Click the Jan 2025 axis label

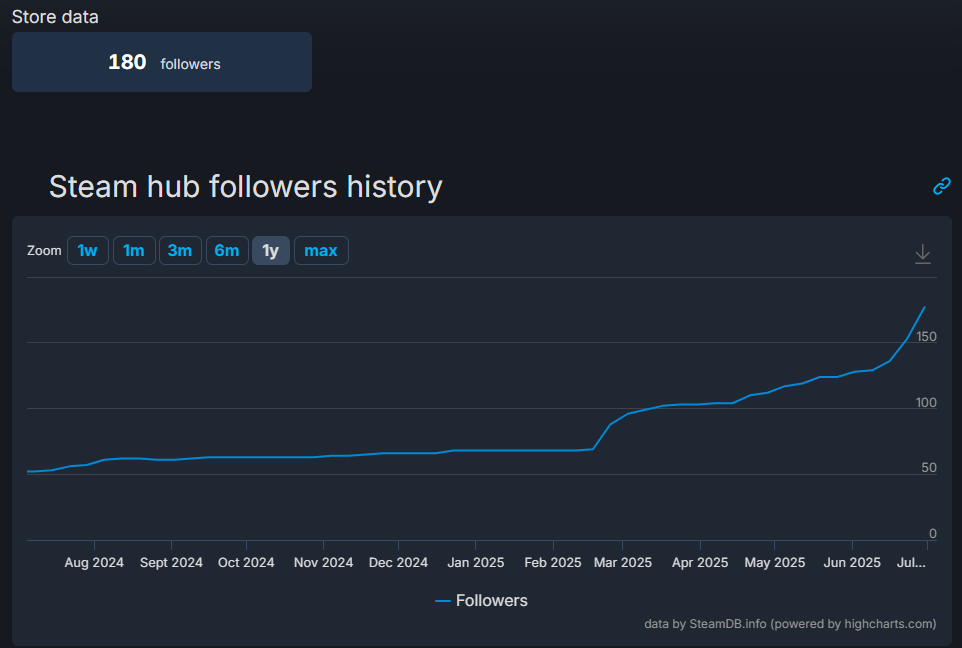point(475,562)
